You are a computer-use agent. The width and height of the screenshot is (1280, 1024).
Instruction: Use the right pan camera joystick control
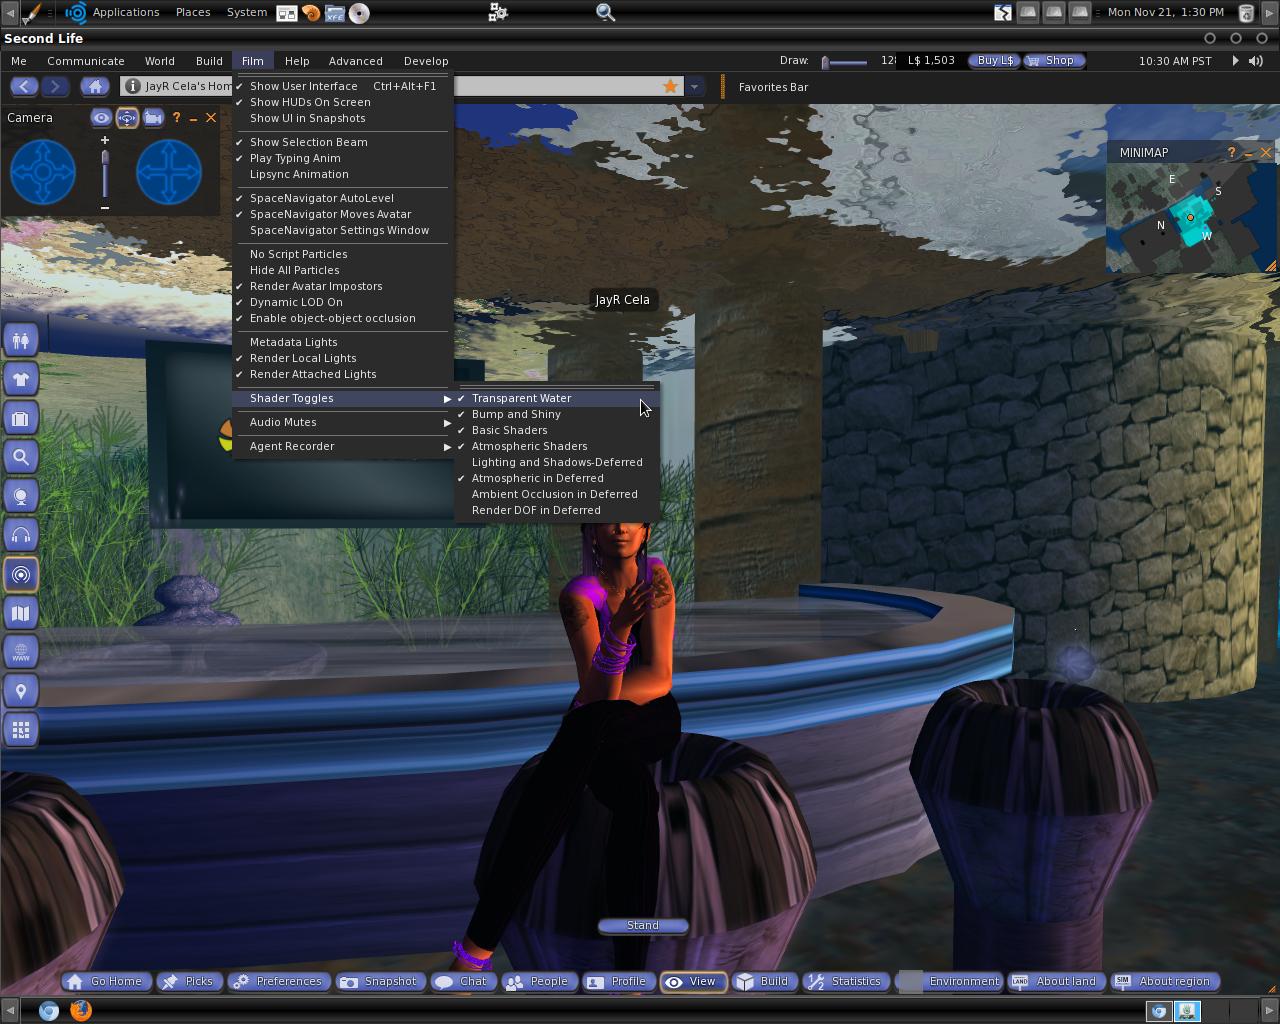click(169, 173)
